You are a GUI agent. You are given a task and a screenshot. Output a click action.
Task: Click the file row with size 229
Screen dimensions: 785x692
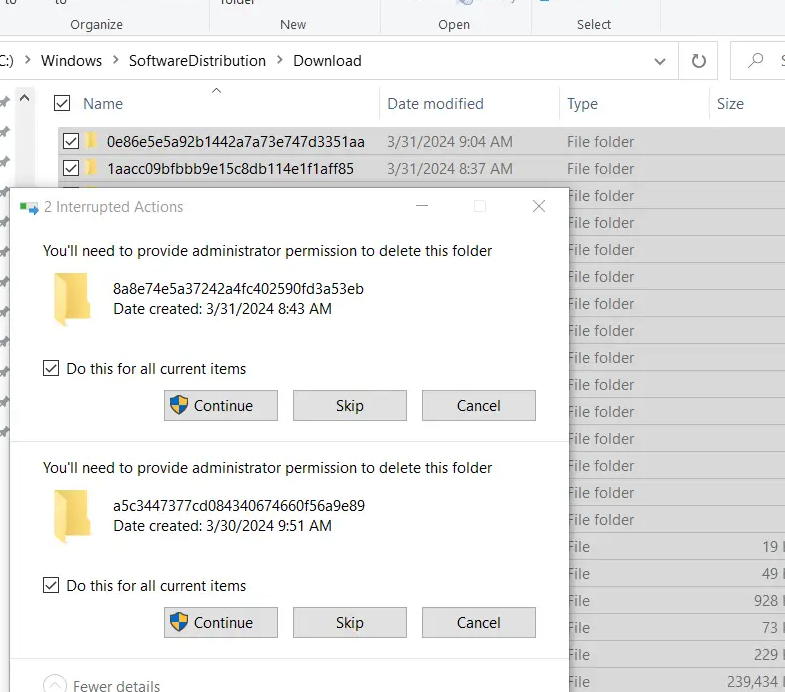pyautogui.click(x=677, y=654)
